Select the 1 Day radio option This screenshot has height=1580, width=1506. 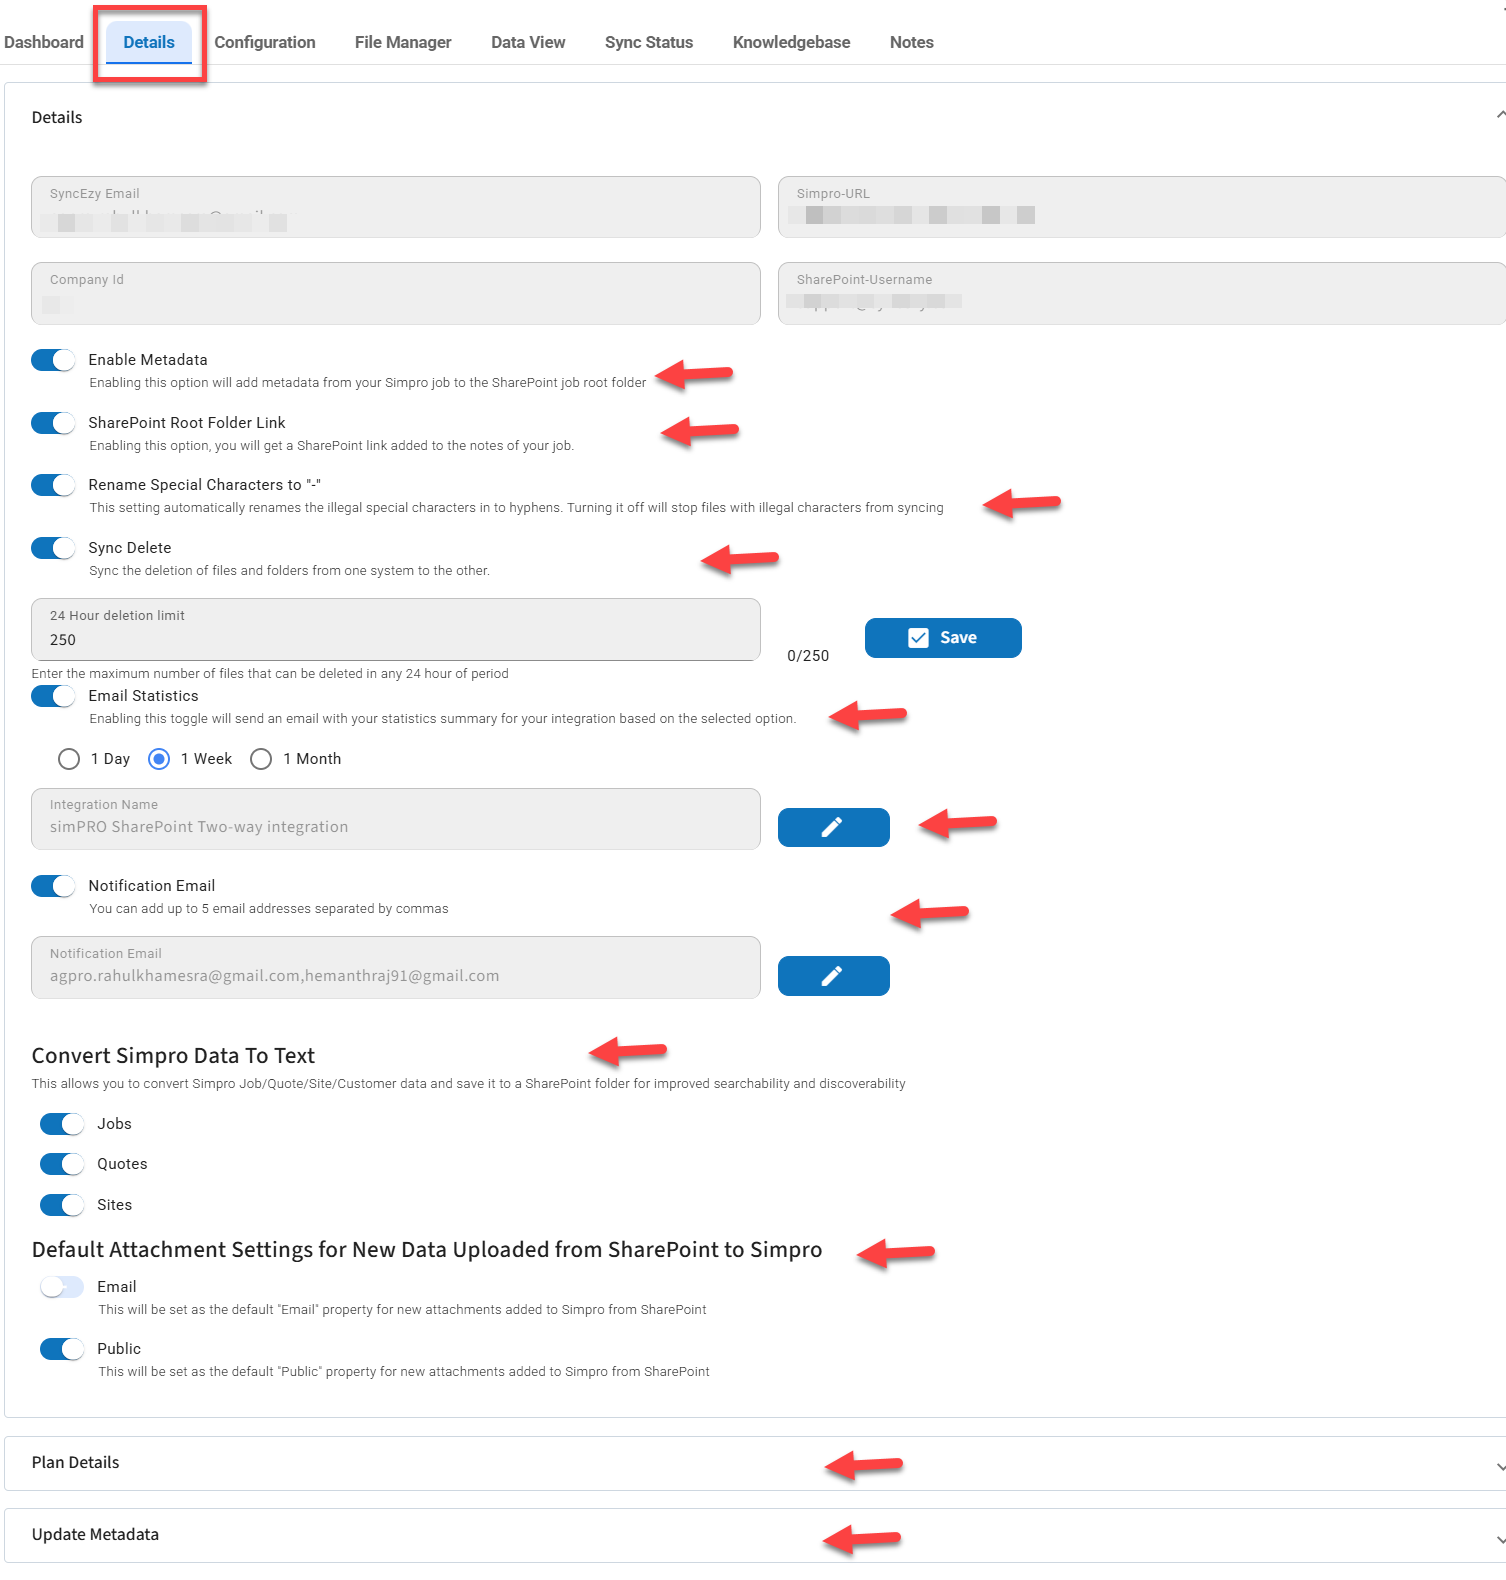pos(69,759)
